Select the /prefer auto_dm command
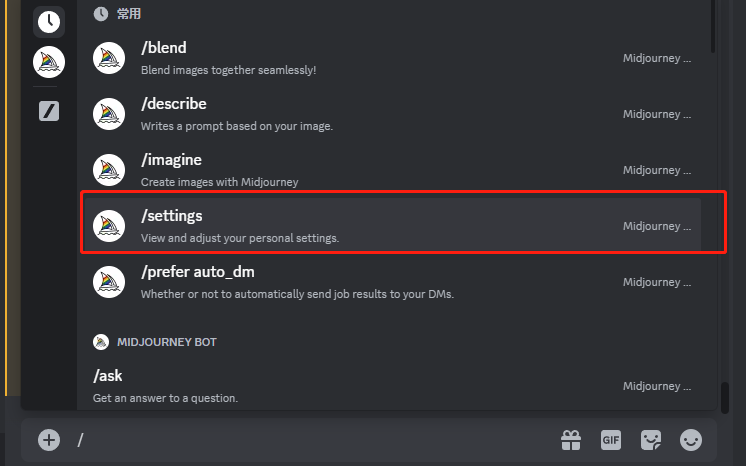746x466 pixels. coord(393,282)
